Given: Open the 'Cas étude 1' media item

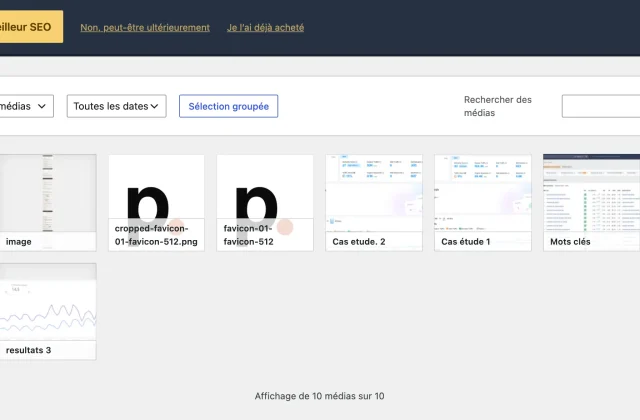Looking at the screenshot, I should (483, 202).
